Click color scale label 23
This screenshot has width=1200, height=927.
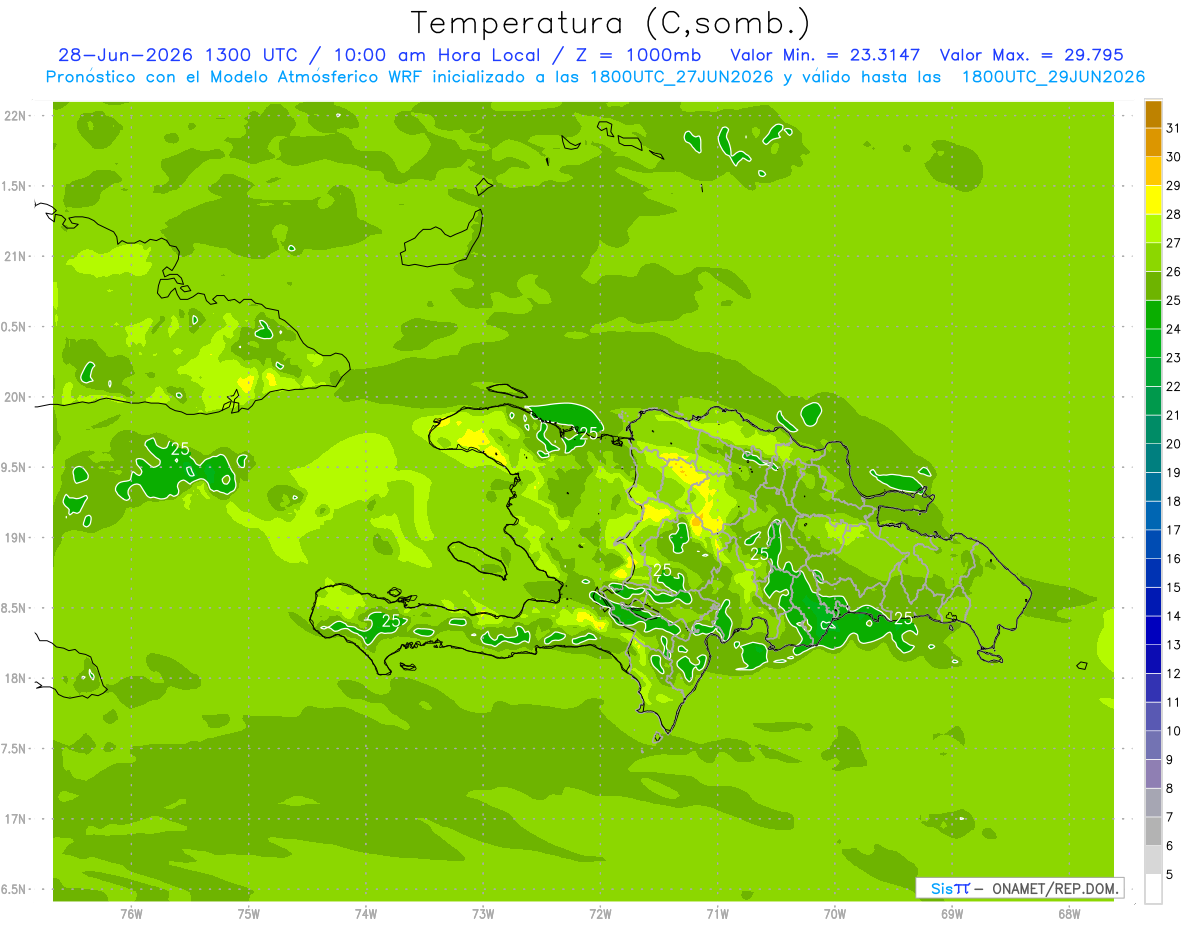point(1174,358)
